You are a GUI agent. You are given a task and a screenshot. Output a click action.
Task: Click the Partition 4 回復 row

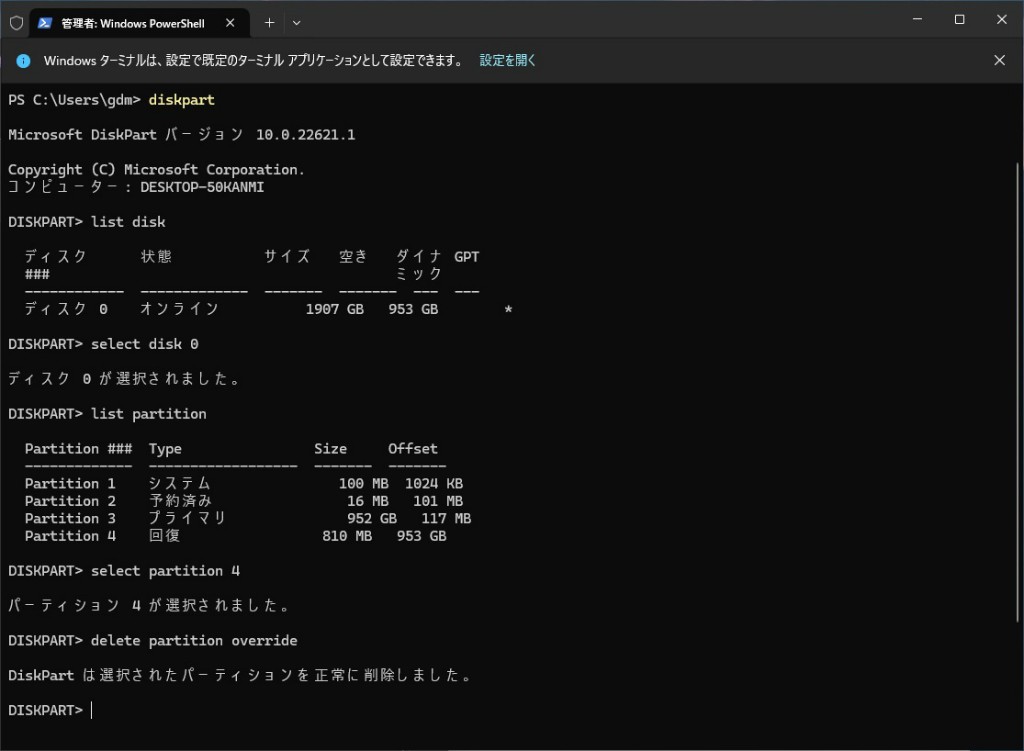click(x=235, y=536)
